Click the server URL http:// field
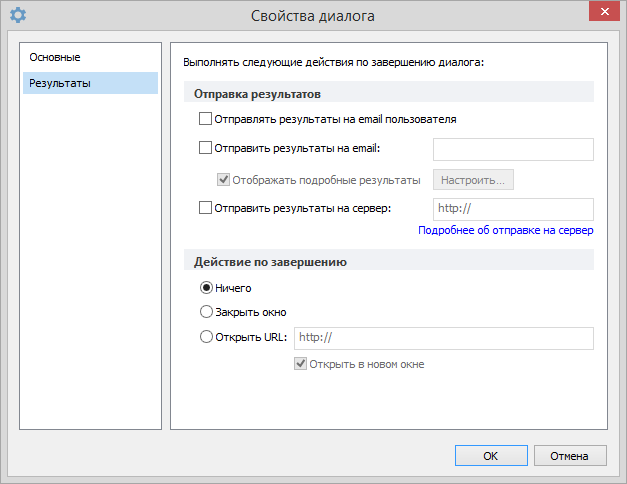627x484 pixels. click(x=513, y=209)
